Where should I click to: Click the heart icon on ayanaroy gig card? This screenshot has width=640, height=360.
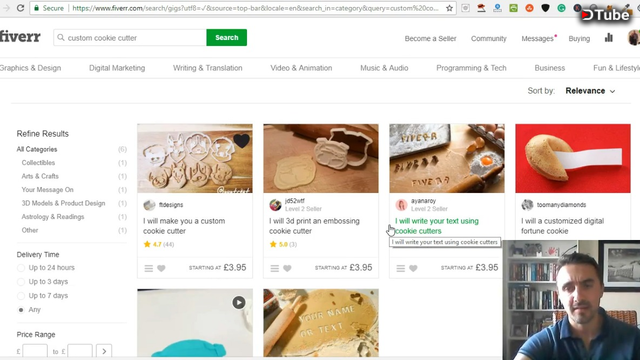tap(413, 268)
